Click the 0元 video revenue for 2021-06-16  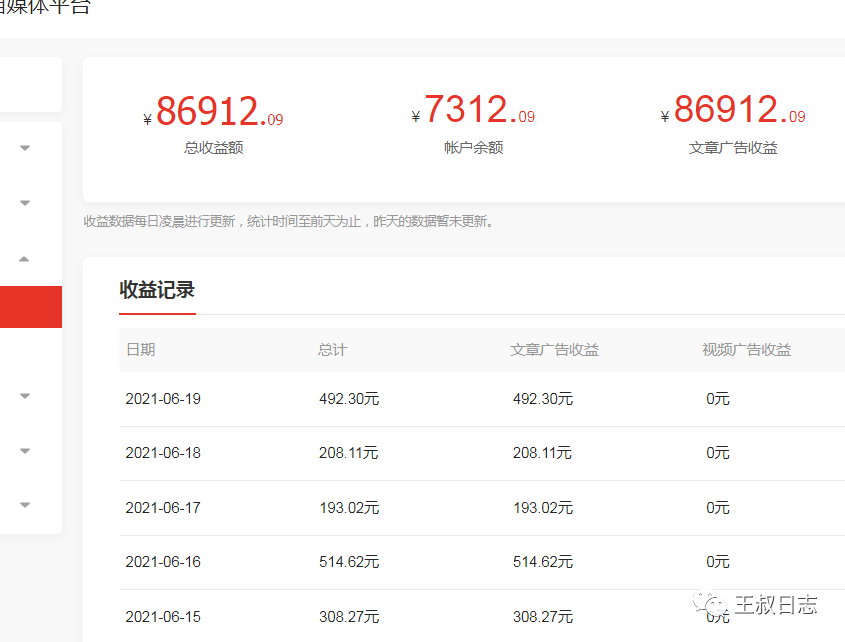(x=718, y=562)
